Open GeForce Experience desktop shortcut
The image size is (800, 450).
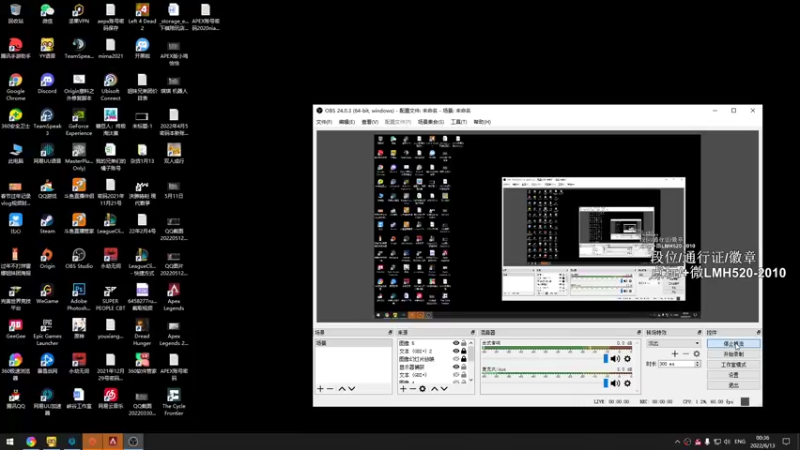[79, 122]
